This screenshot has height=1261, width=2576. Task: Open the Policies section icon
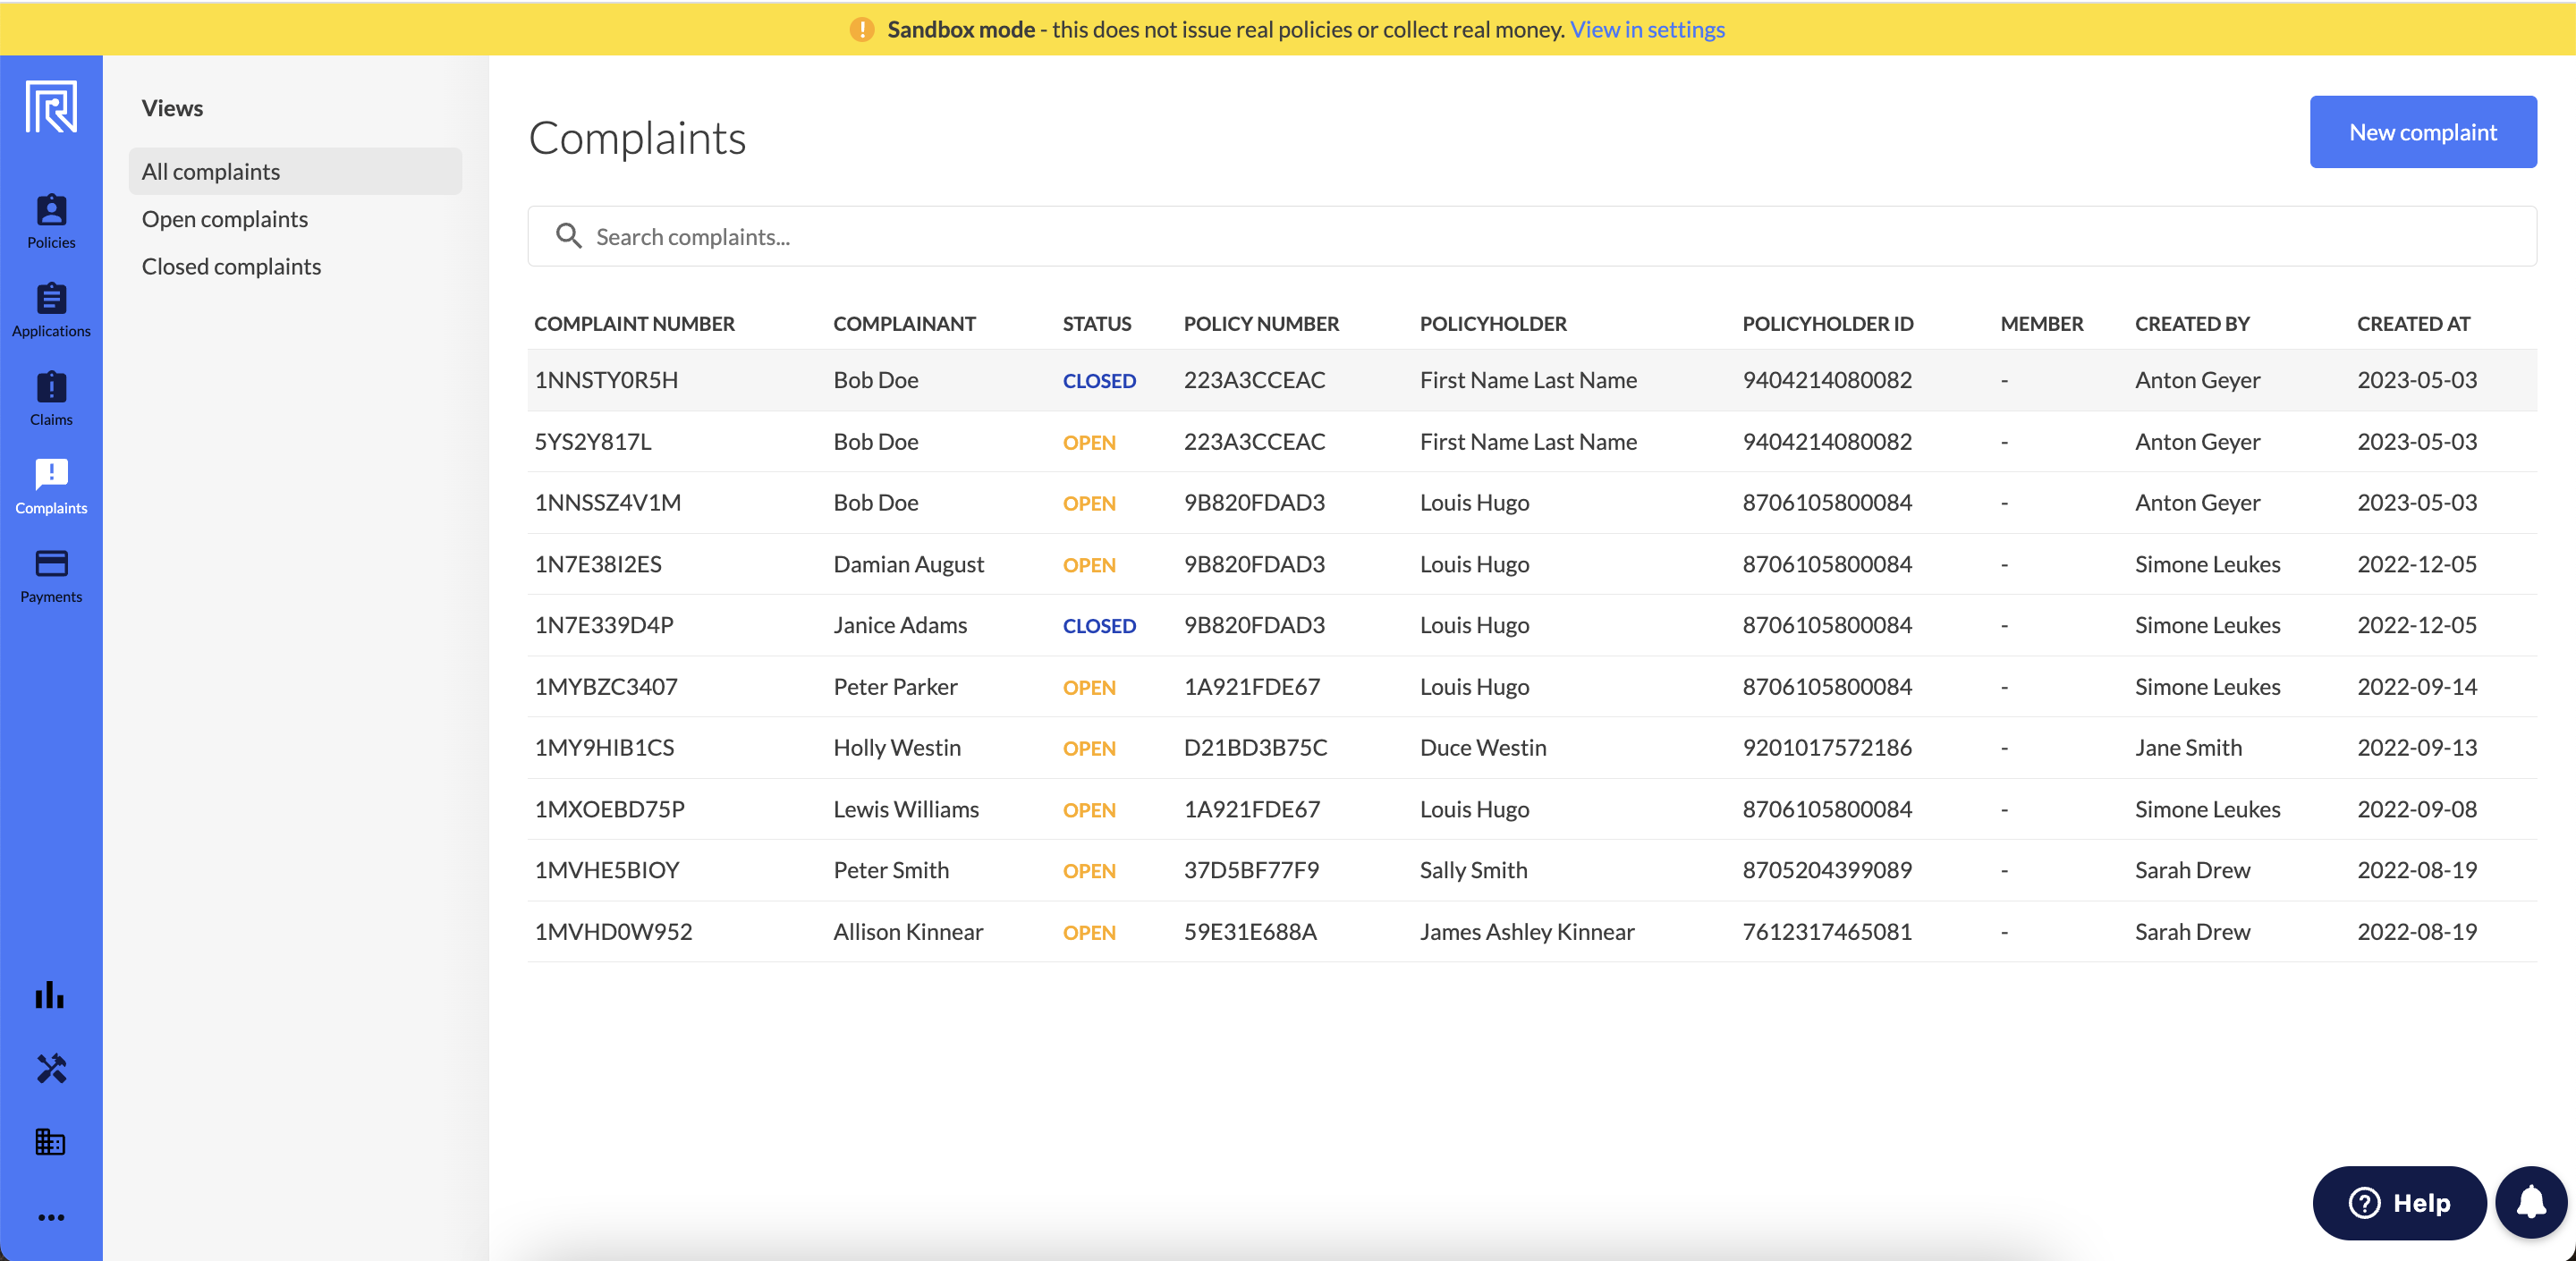click(51, 210)
